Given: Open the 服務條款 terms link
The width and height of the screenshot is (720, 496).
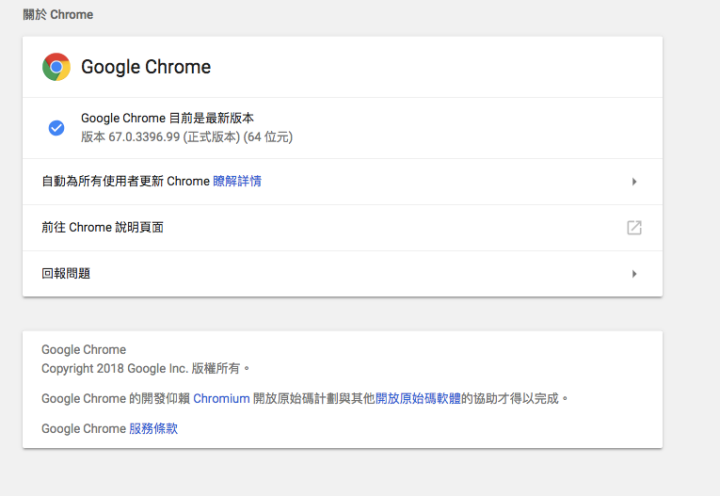Looking at the screenshot, I should 153,428.
